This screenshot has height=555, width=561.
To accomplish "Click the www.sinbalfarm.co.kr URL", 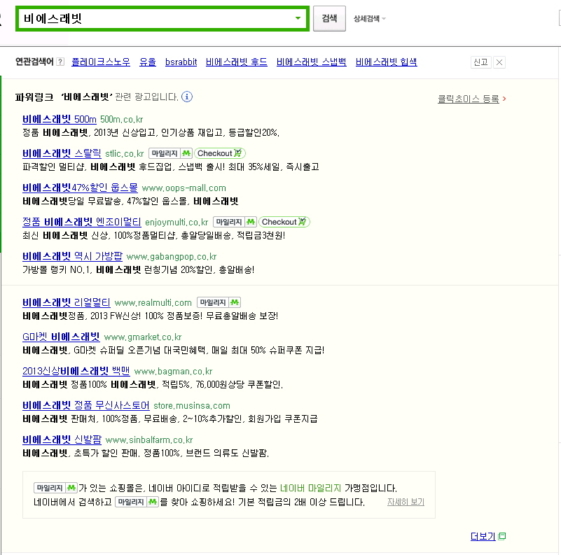I will tap(149, 440).
